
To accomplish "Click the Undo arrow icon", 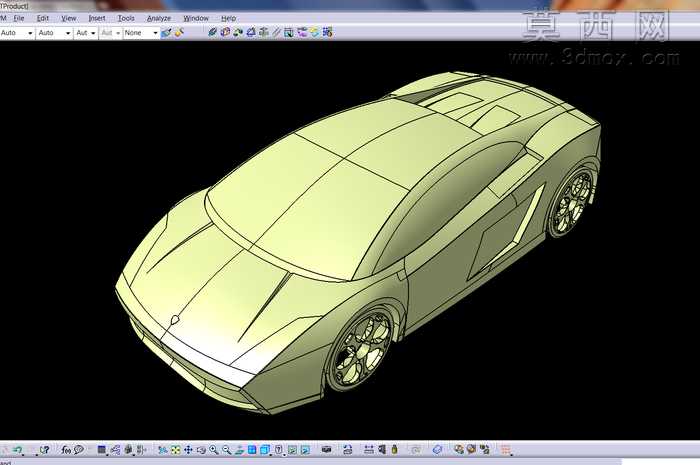I will point(17,450).
